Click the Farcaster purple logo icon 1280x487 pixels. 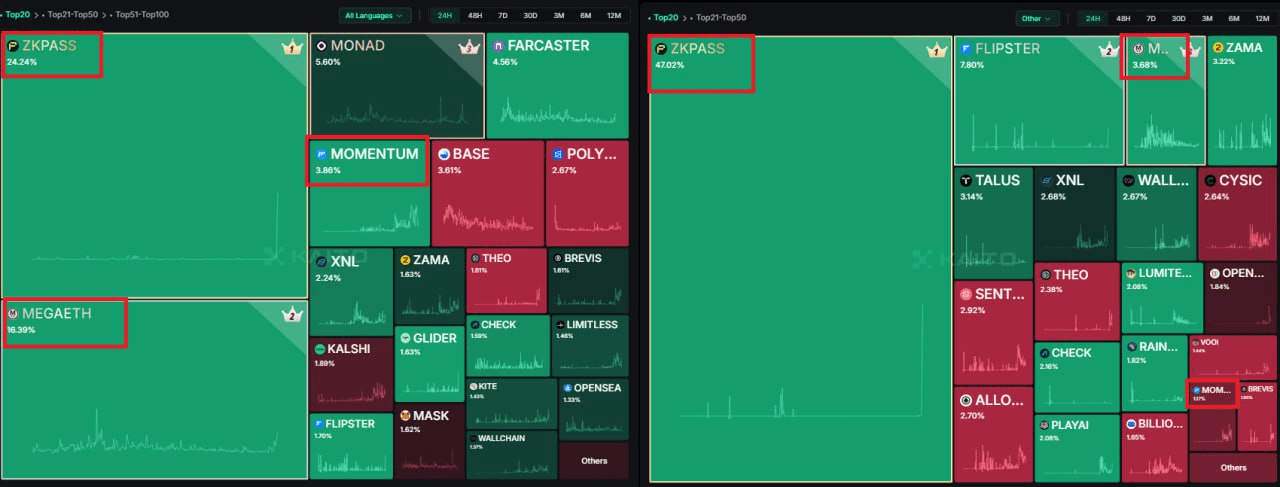pos(498,46)
